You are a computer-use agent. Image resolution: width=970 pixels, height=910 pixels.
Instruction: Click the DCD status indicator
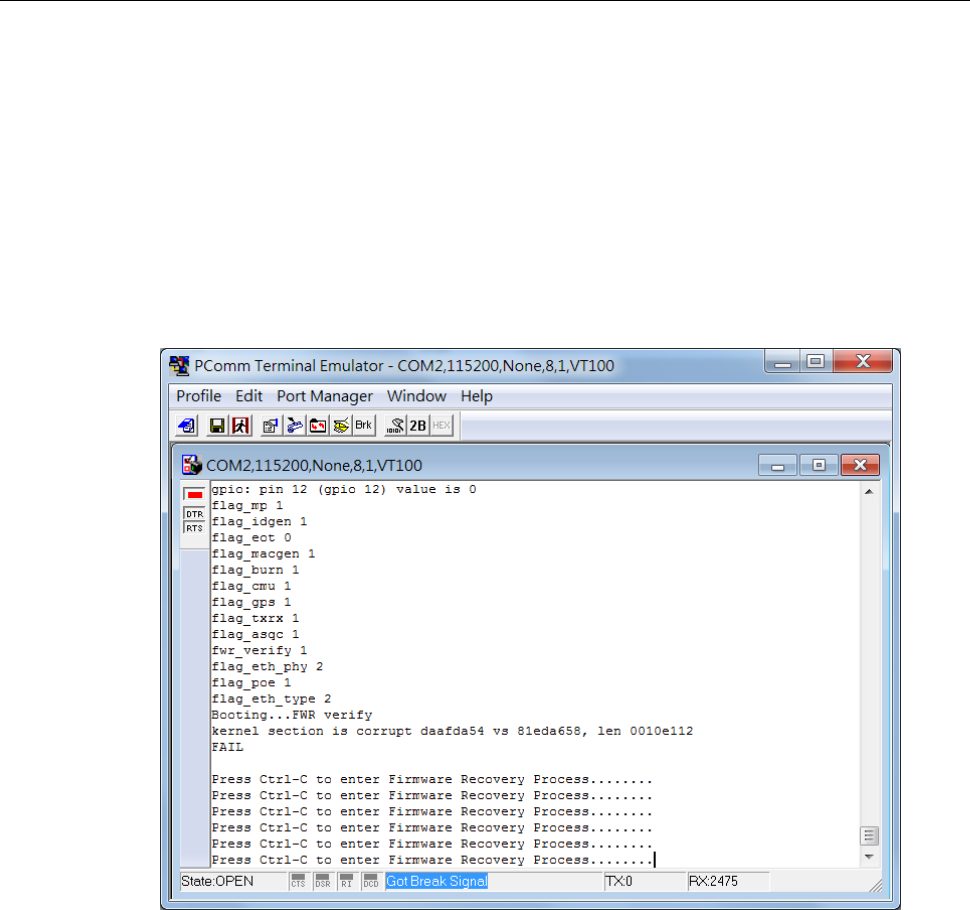pos(371,881)
